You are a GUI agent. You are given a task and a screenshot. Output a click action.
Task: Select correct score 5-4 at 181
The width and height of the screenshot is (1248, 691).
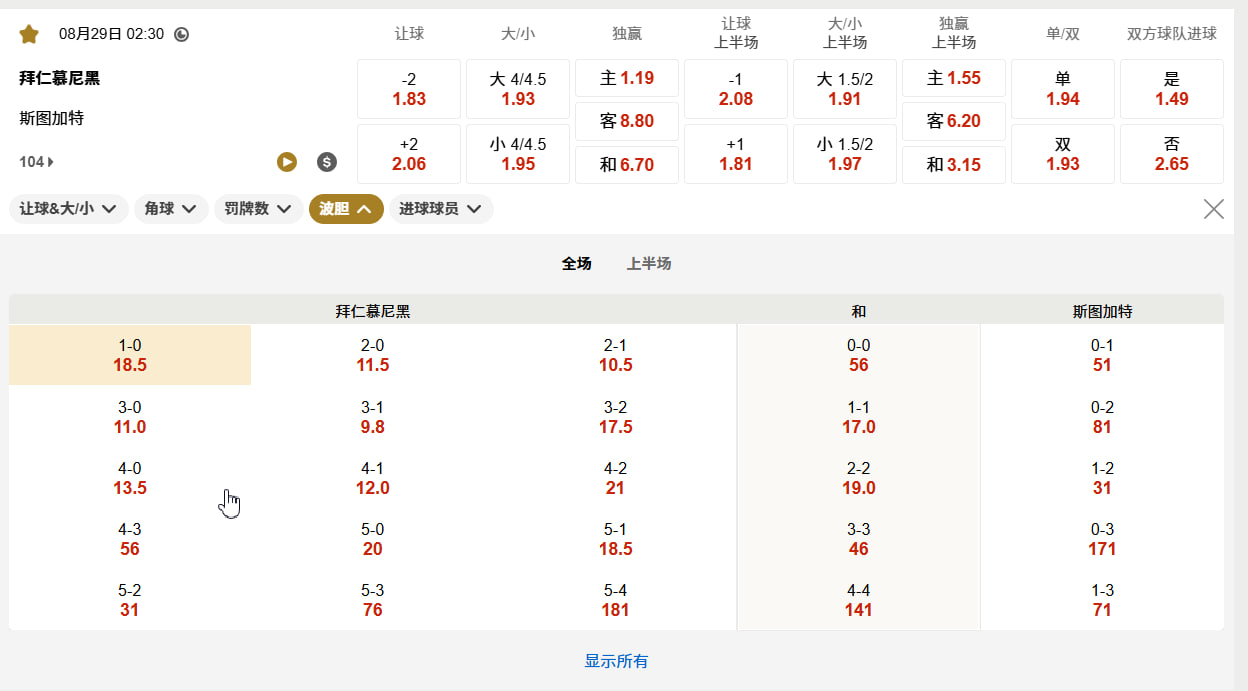click(x=616, y=600)
